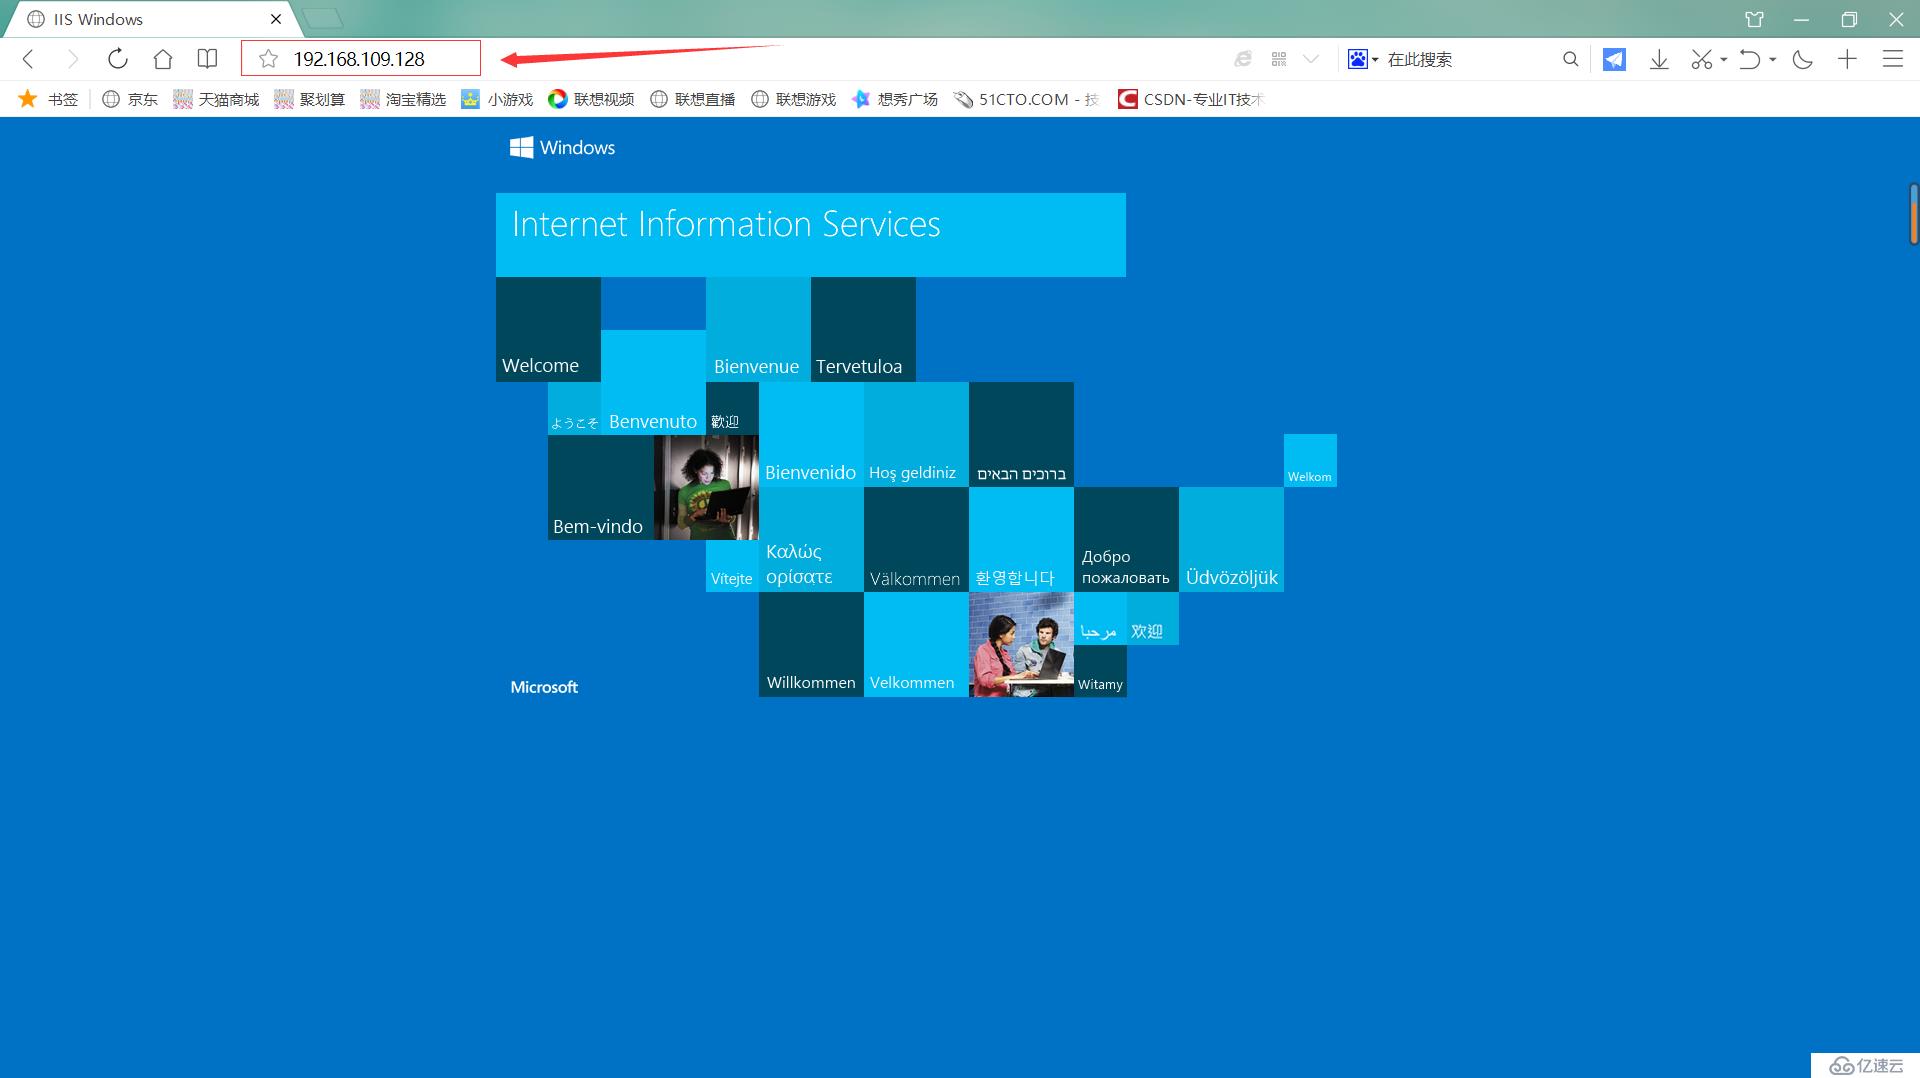Click the two people with laptop photo
The height and width of the screenshot is (1078, 1920).
pyautogui.click(x=1021, y=644)
